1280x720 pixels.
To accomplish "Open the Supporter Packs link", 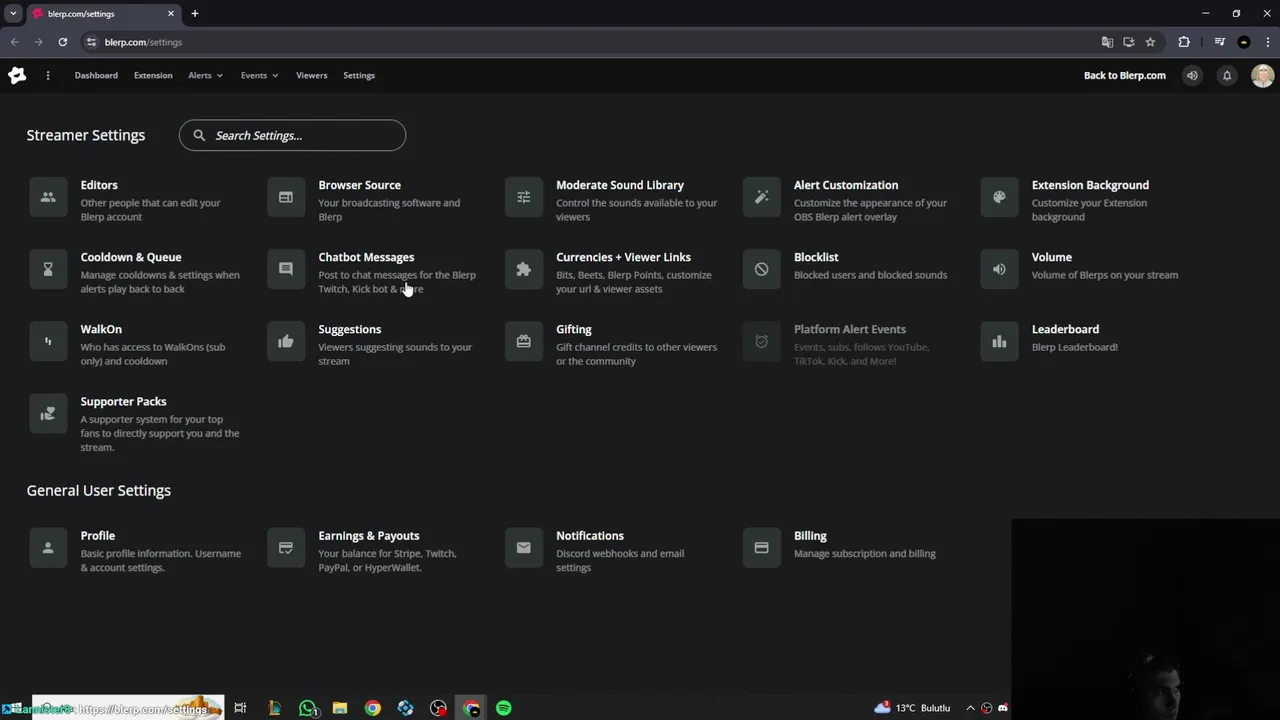I will click(x=123, y=401).
